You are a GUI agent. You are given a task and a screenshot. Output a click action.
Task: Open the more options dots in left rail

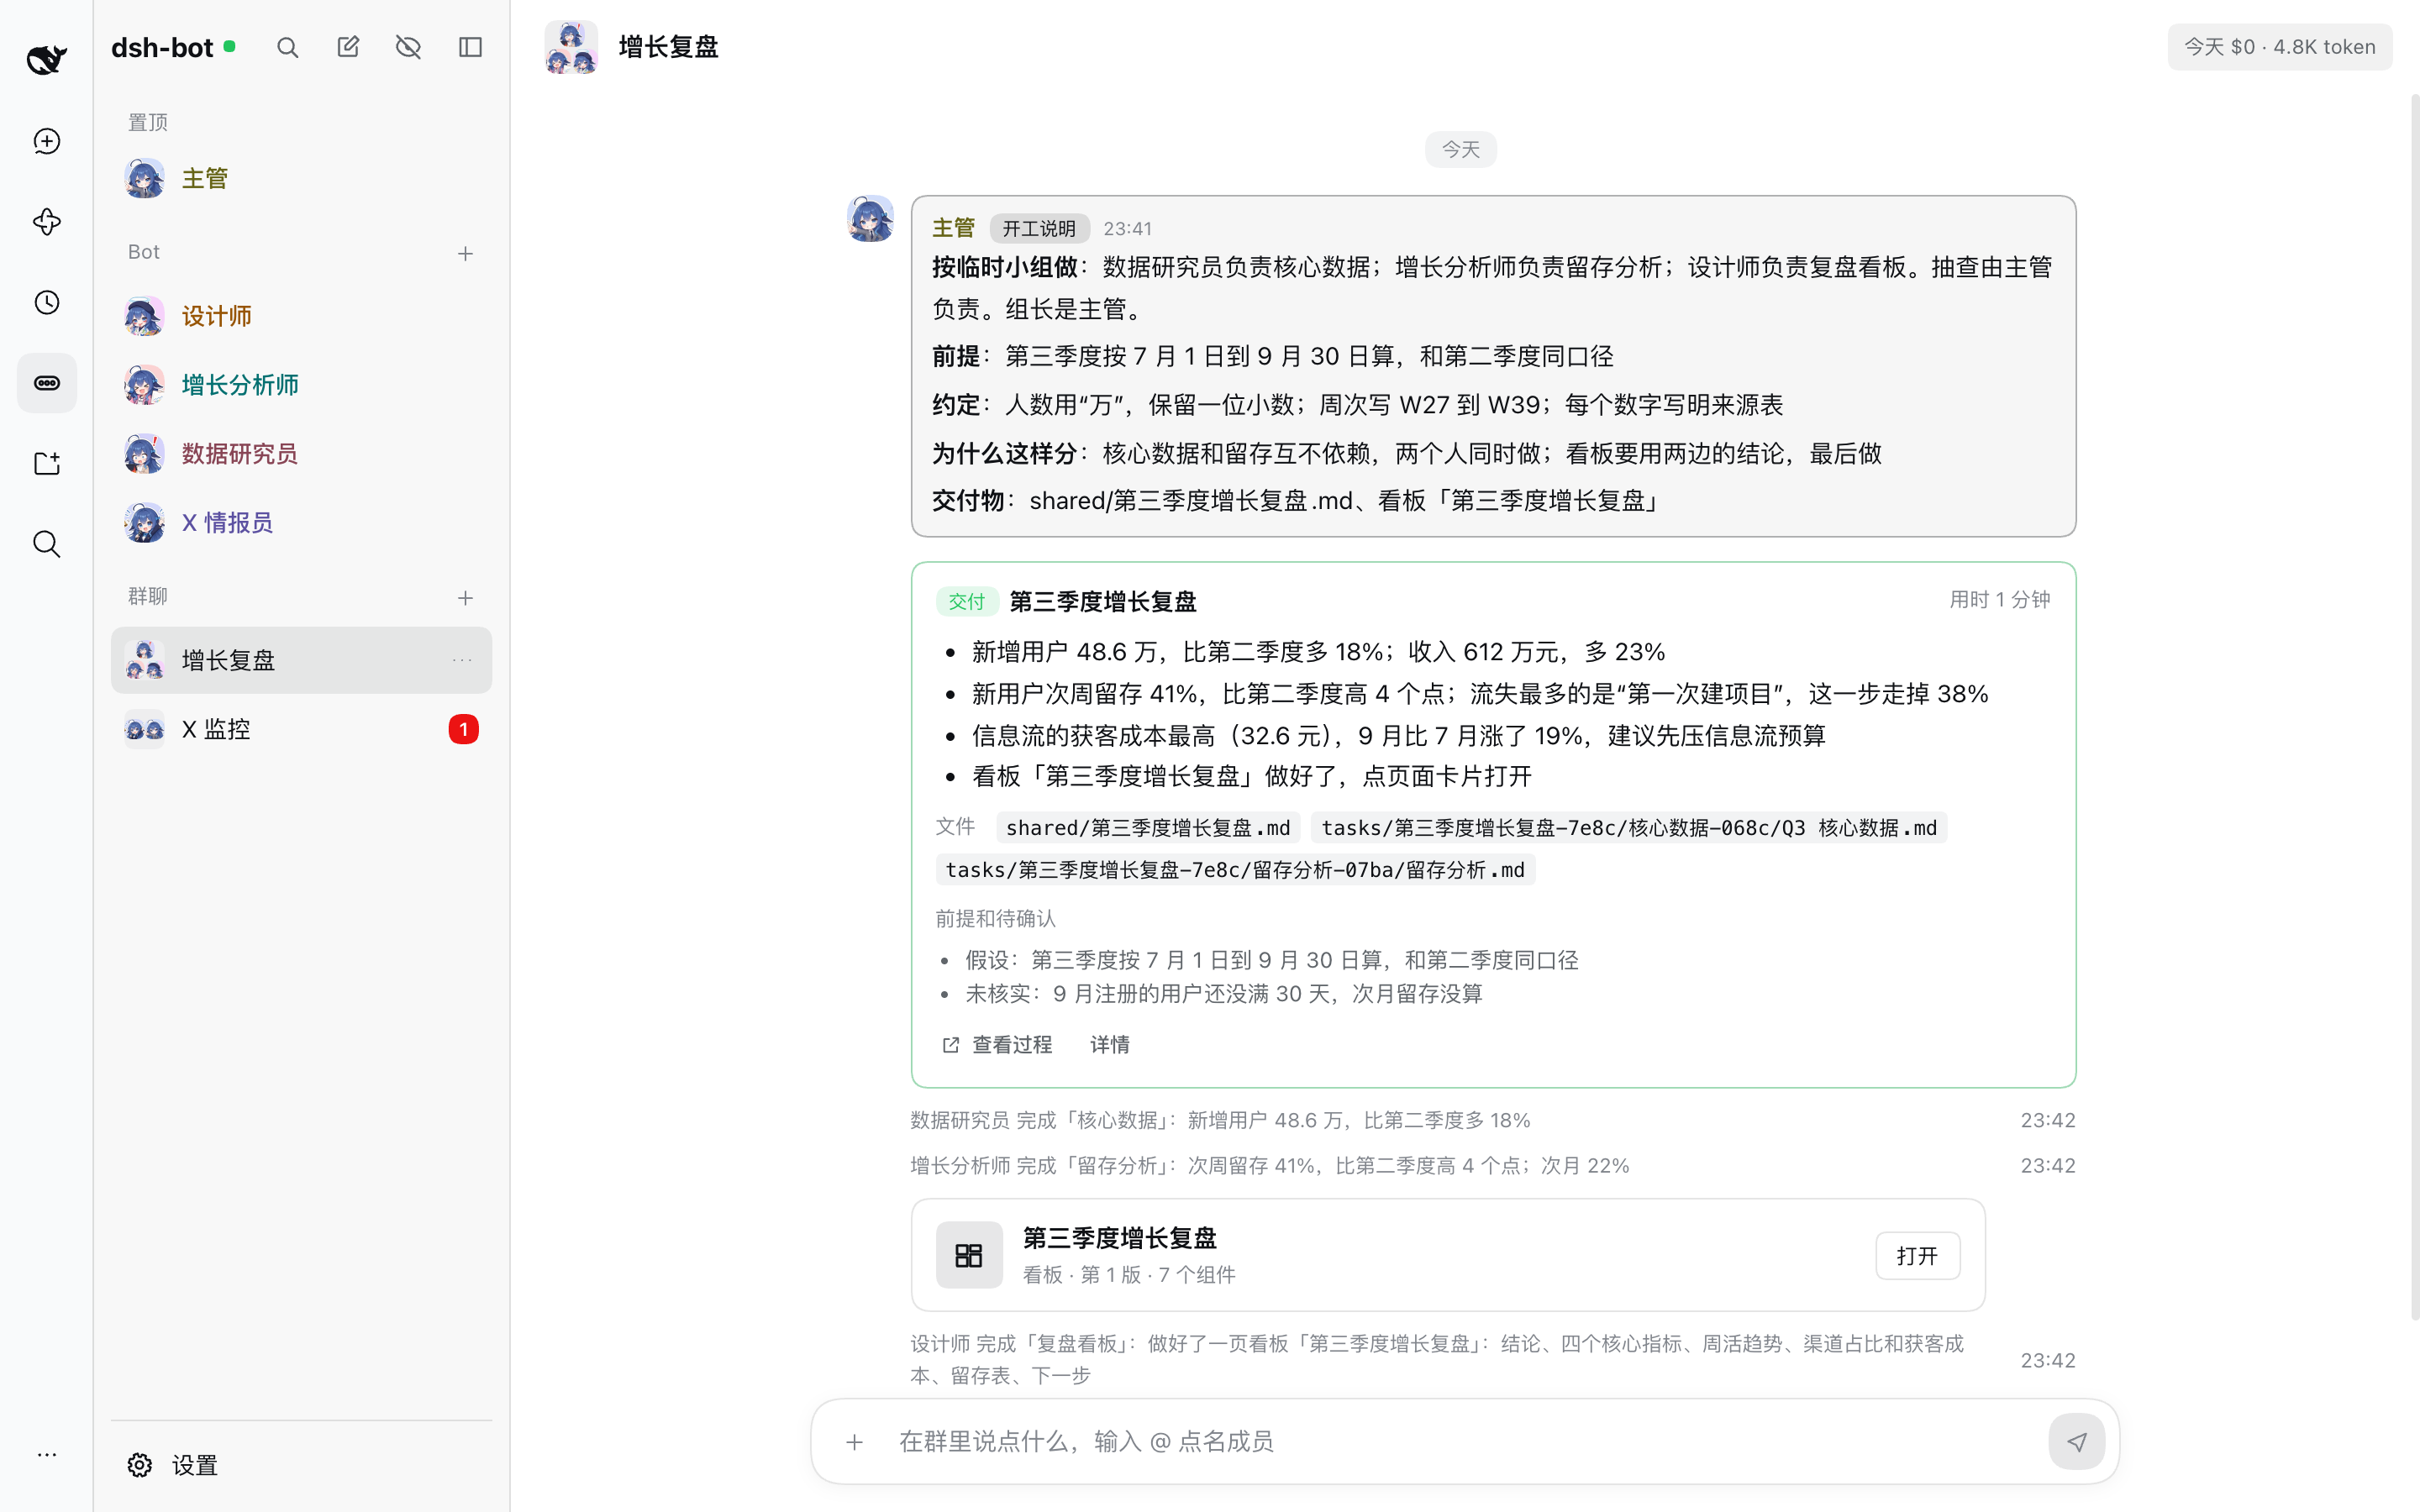pos(46,1454)
